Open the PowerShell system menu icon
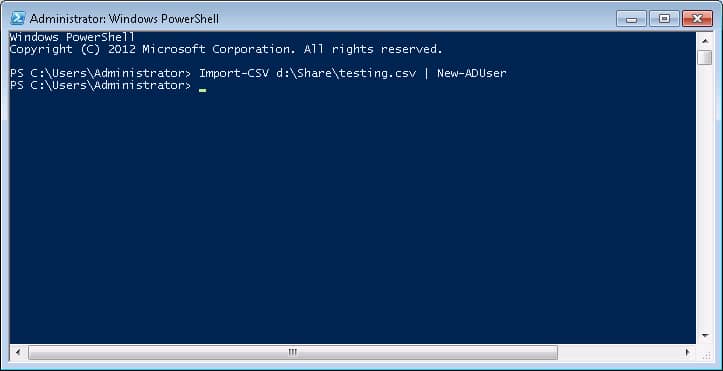Screen dimensions: 723x371 pyautogui.click(x=18, y=18)
